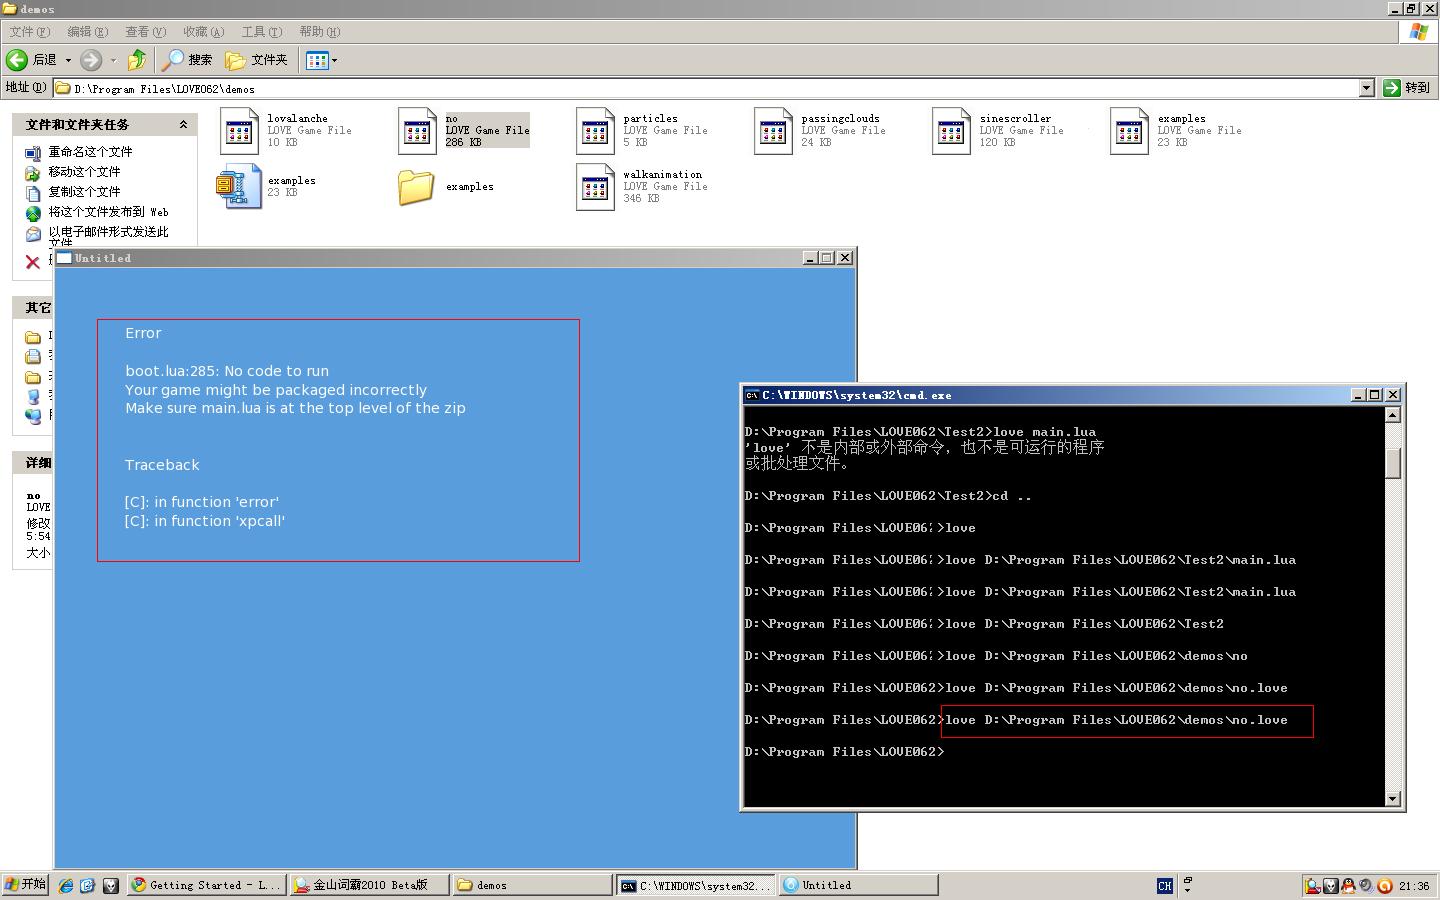The image size is (1440, 900).
Task: Click the cmd.exe title bar system icon
Action: (x=752, y=395)
